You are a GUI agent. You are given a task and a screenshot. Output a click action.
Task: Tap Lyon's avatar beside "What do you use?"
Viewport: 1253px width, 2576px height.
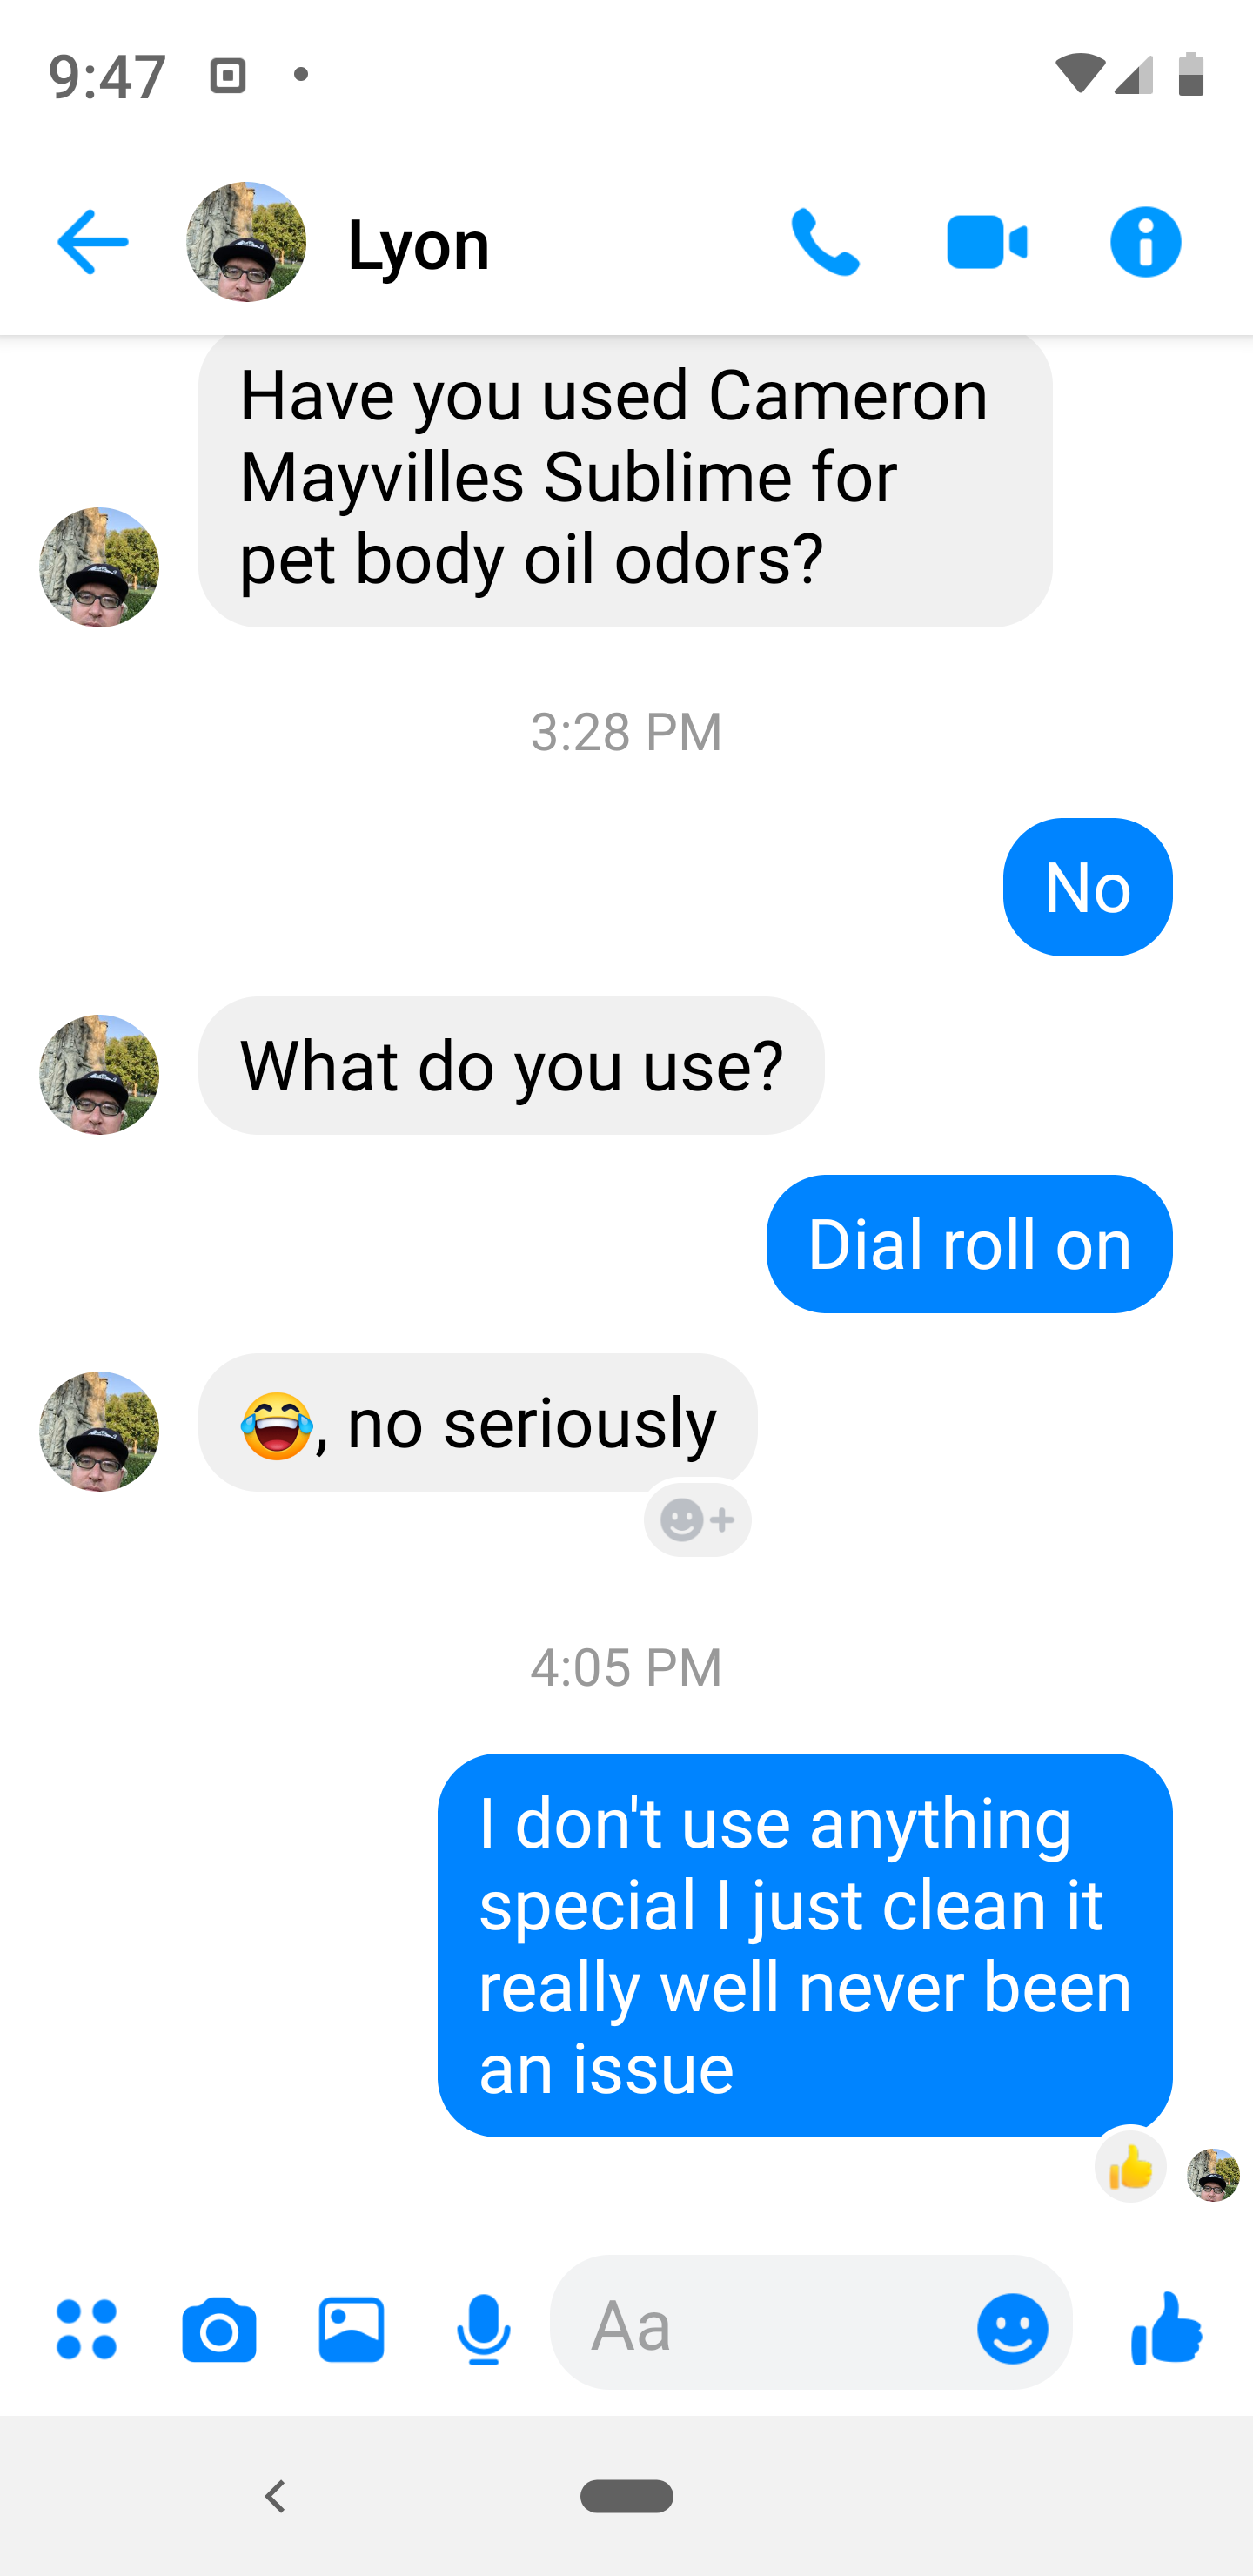click(99, 1074)
